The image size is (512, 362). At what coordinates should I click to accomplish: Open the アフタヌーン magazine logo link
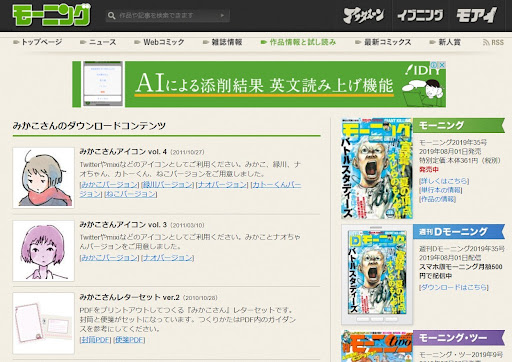click(364, 15)
